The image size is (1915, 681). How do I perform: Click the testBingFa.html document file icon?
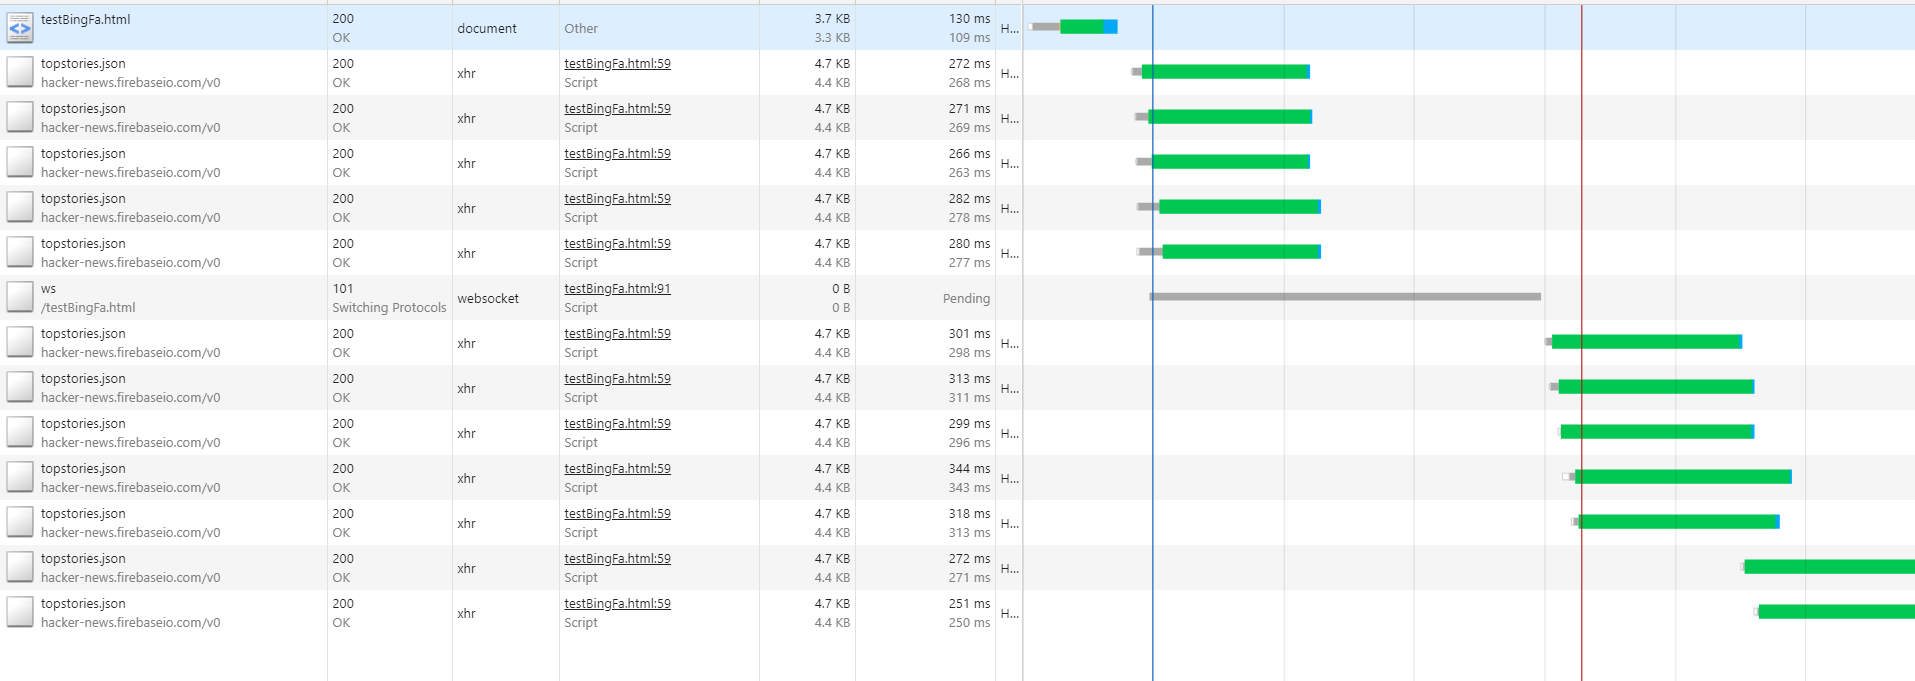click(20, 28)
